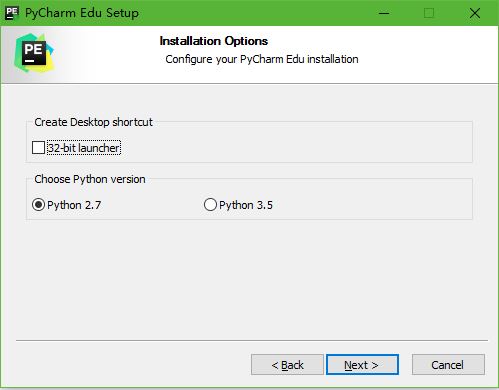This screenshot has height=390, width=499.
Task: Click the PE icon in the title bar
Action: coord(12,13)
